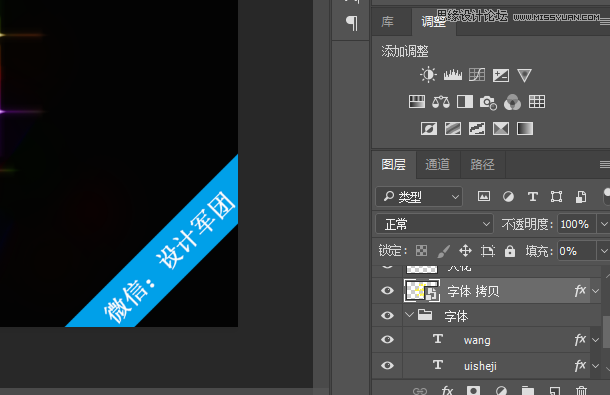Image resolution: width=610 pixels, height=395 pixels.
Task: Add a layer mask
Action: tap(473, 390)
